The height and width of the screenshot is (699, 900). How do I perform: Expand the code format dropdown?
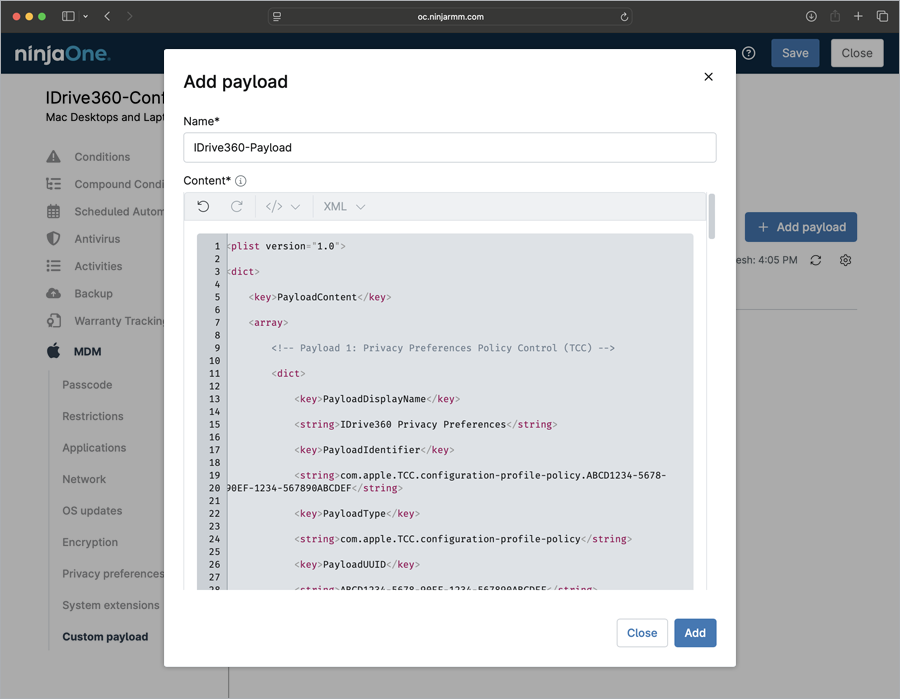(x=283, y=207)
